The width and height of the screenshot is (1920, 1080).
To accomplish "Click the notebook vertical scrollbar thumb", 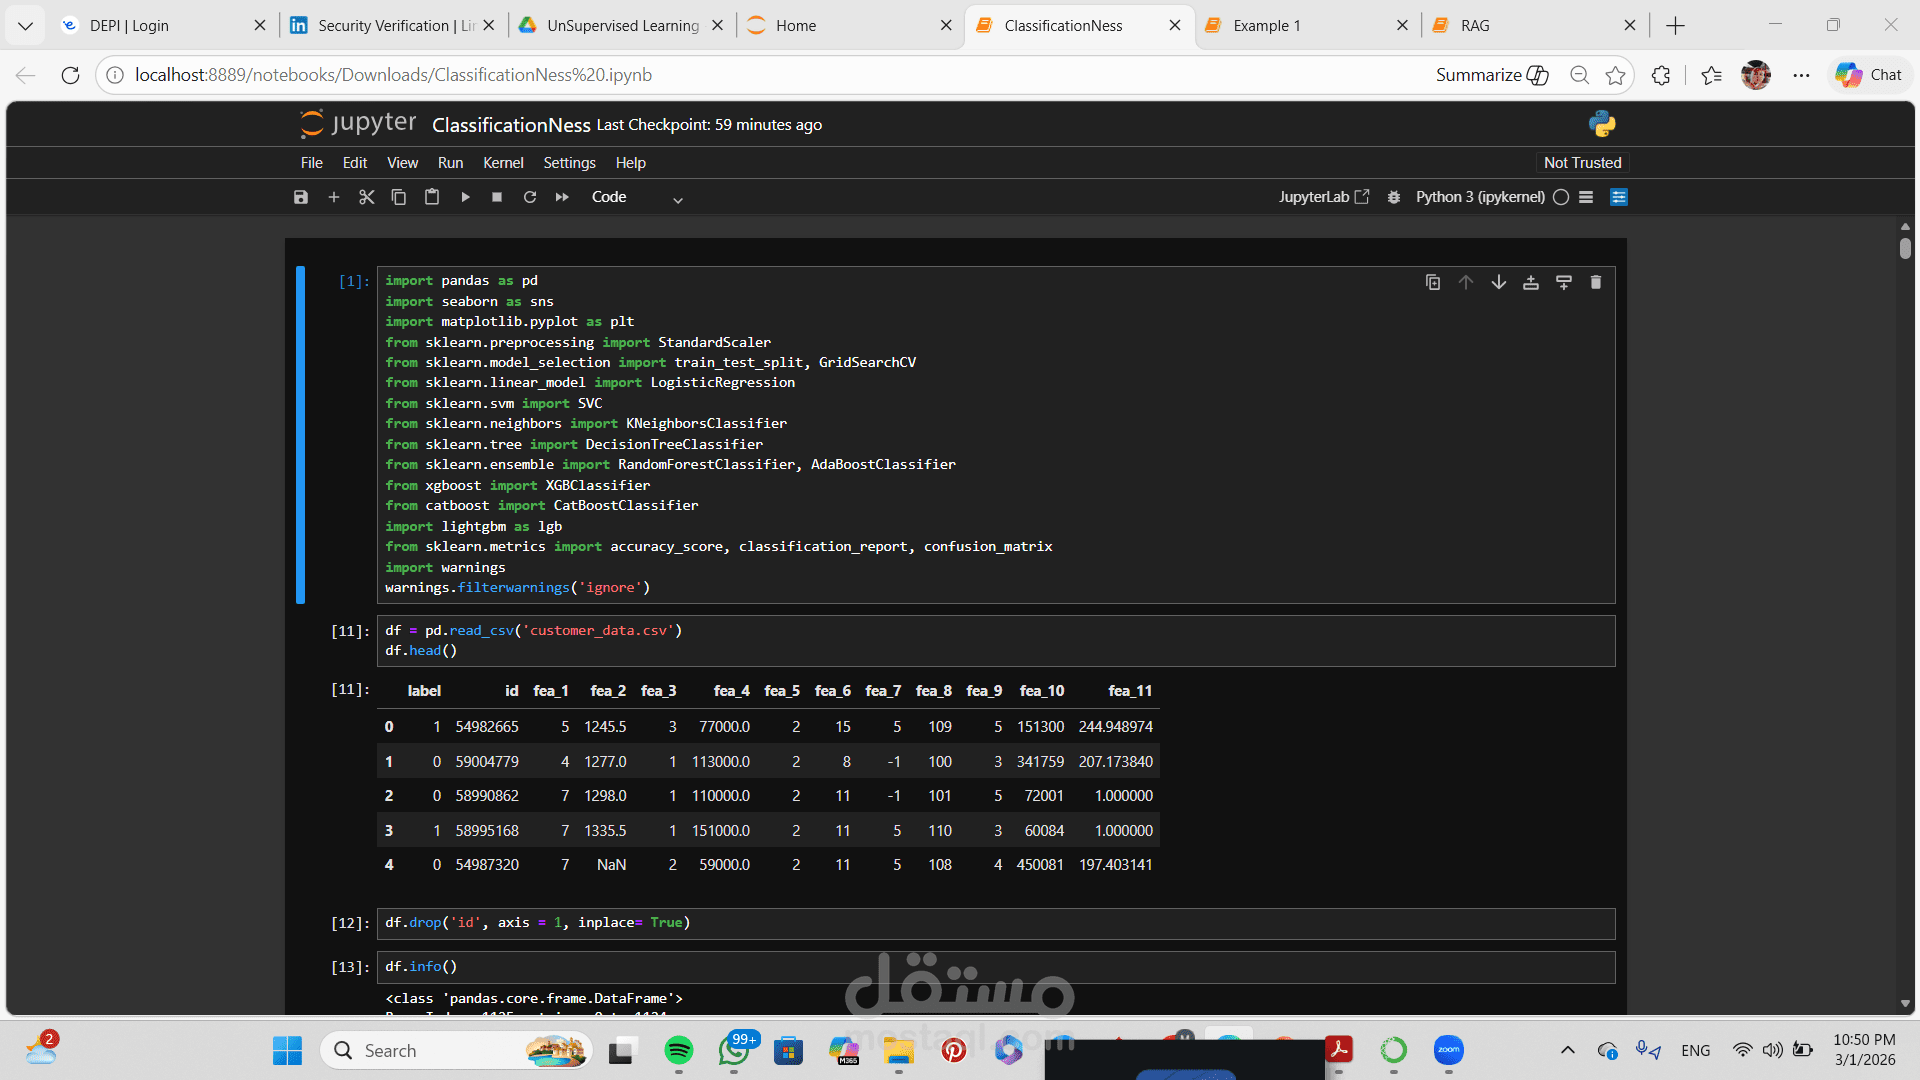I will [x=1905, y=247].
